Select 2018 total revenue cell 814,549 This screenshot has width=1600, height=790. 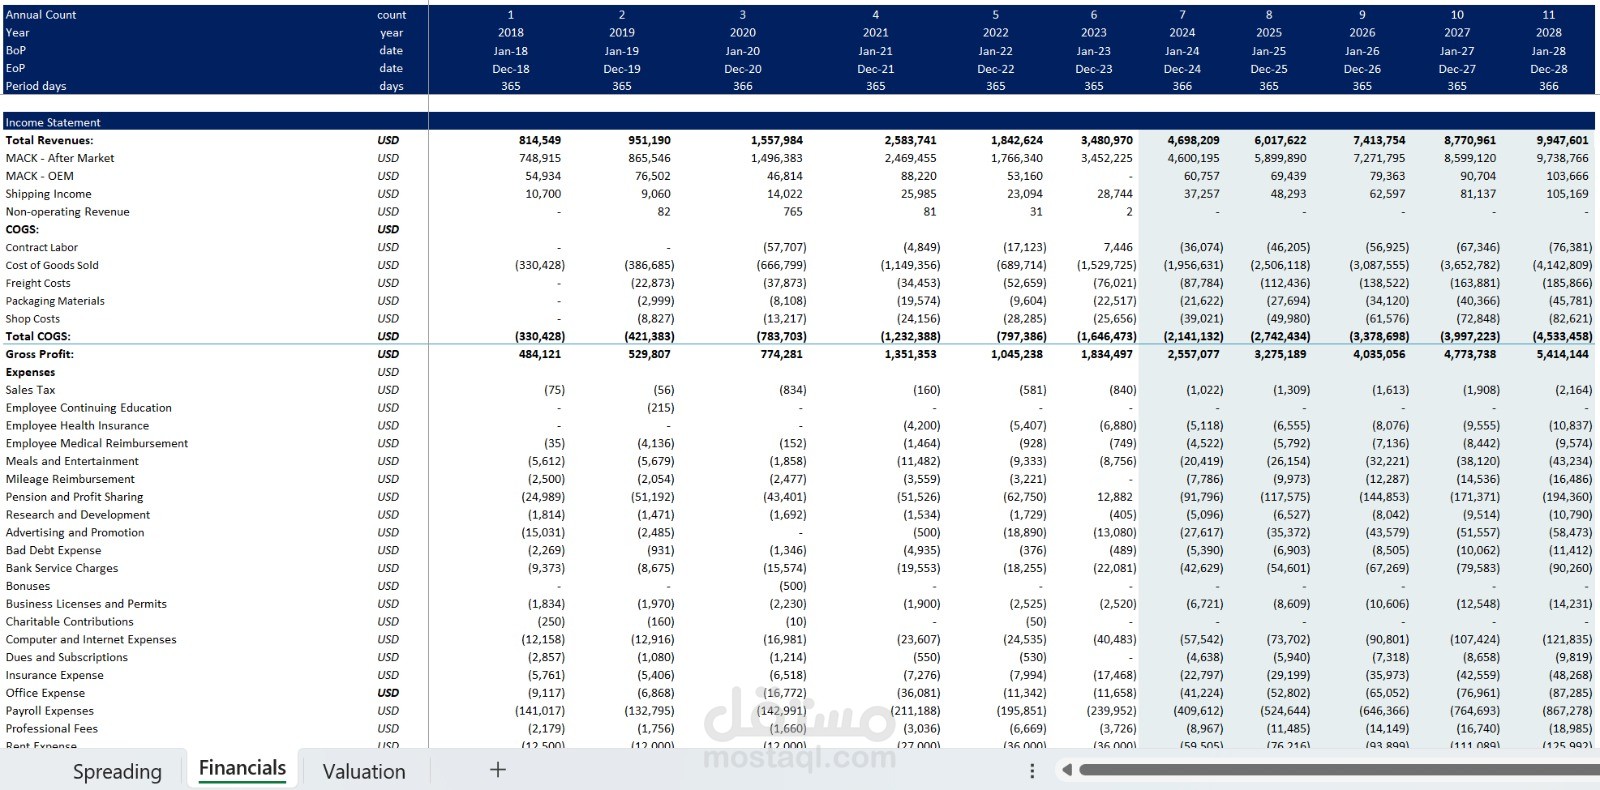click(x=540, y=140)
